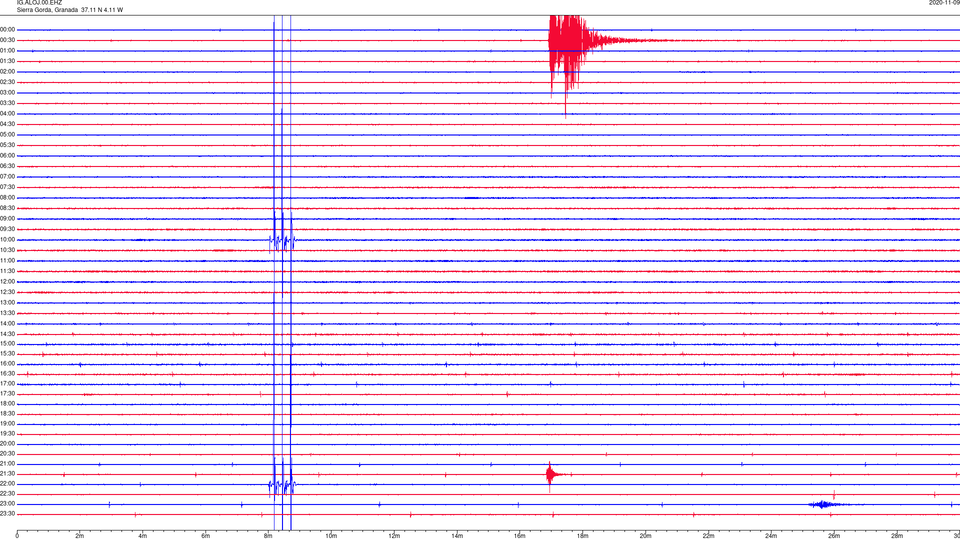Select the 00:00 trace time label
960x540 pixels.
[x=8, y=29]
